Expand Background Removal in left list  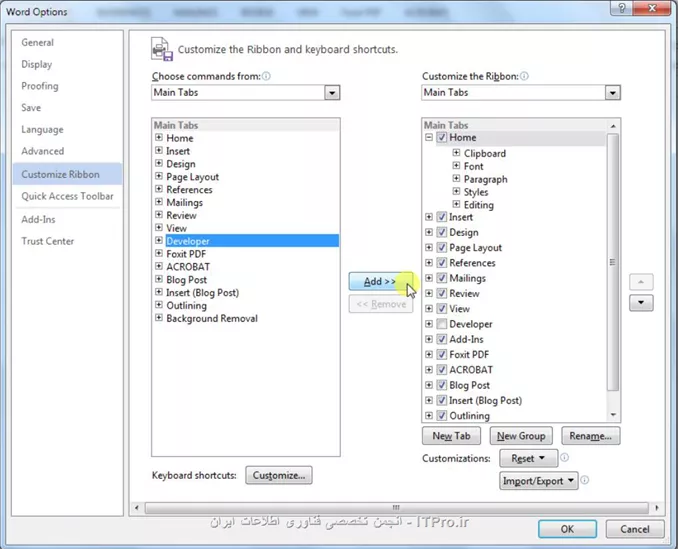click(159, 318)
